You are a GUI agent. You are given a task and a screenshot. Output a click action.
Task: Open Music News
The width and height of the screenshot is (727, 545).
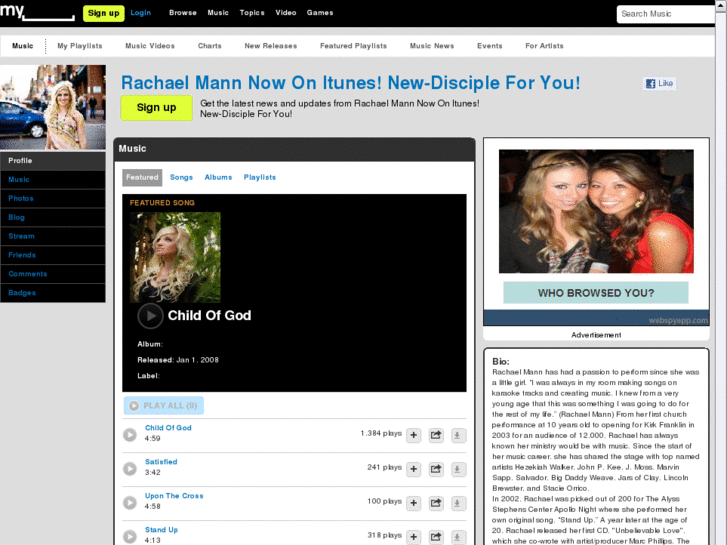(432, 46)
